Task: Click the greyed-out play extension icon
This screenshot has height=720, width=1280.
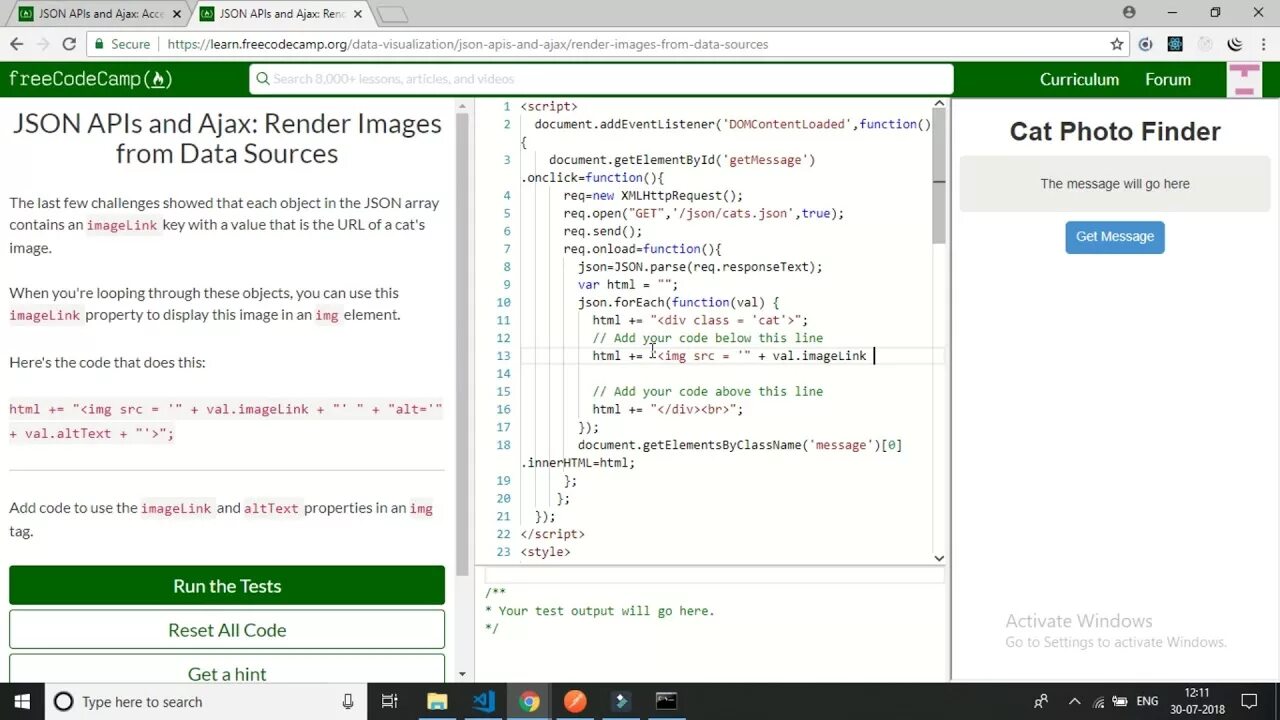Action: coord(1205,44)
